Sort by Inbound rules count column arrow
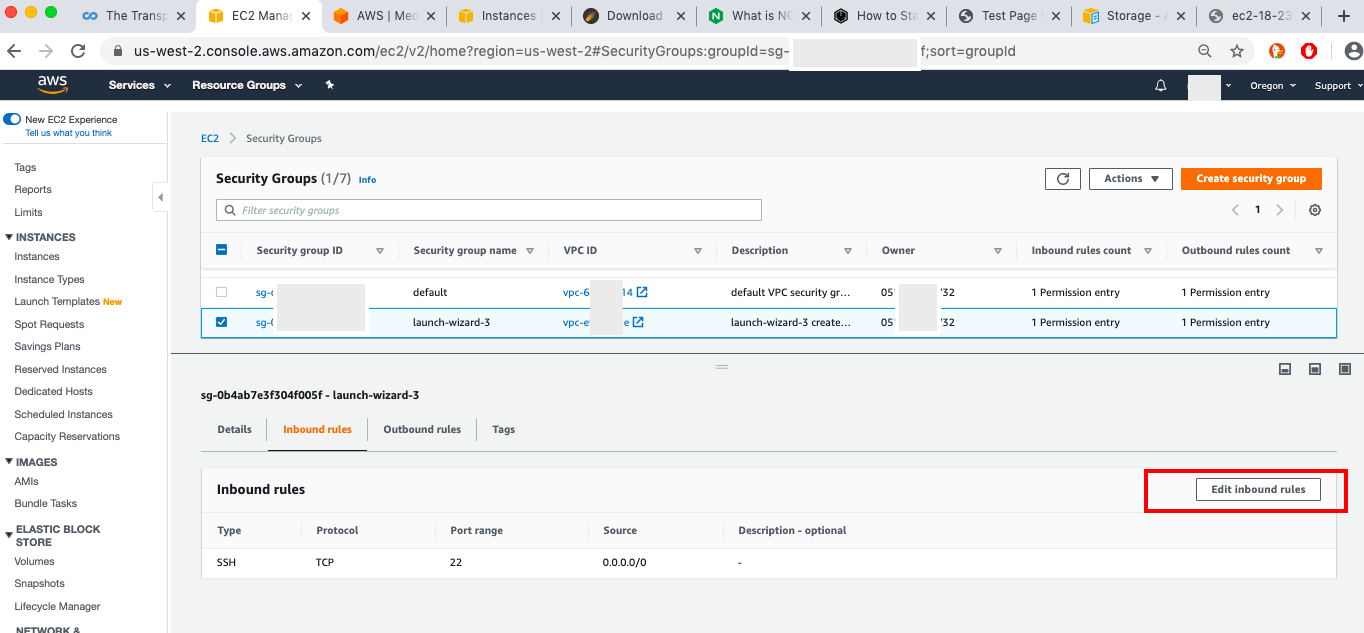The width and height of the screenshot is (1364, 633). tap(1148, 251)
